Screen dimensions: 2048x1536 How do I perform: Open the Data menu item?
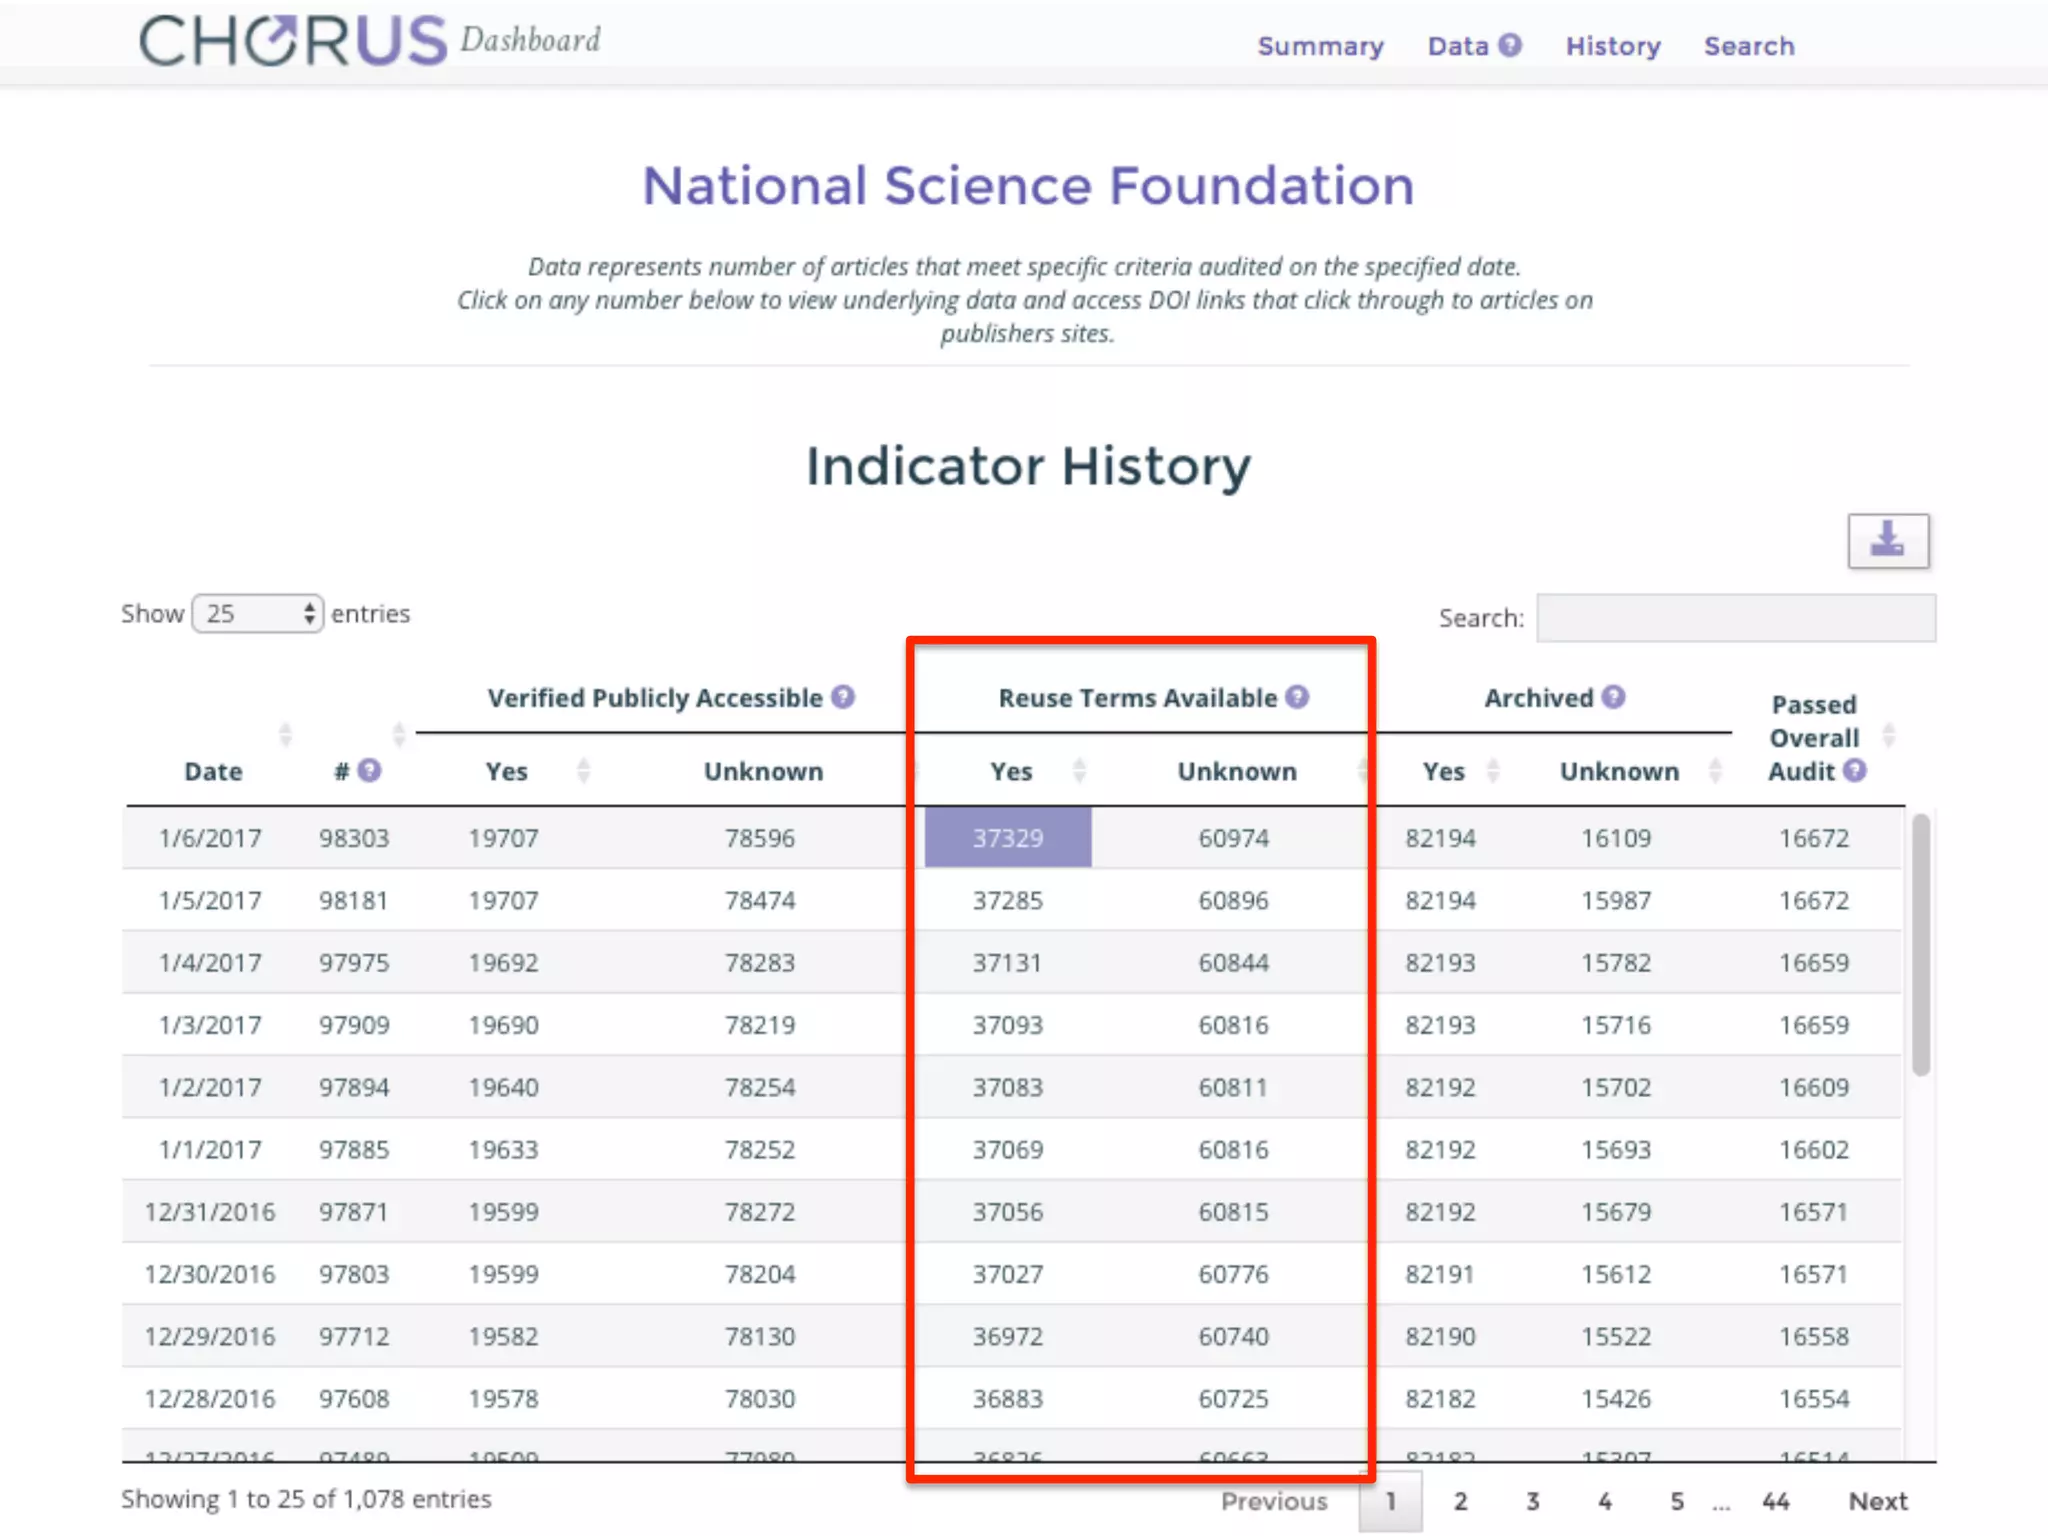(x=1458, y=46)
